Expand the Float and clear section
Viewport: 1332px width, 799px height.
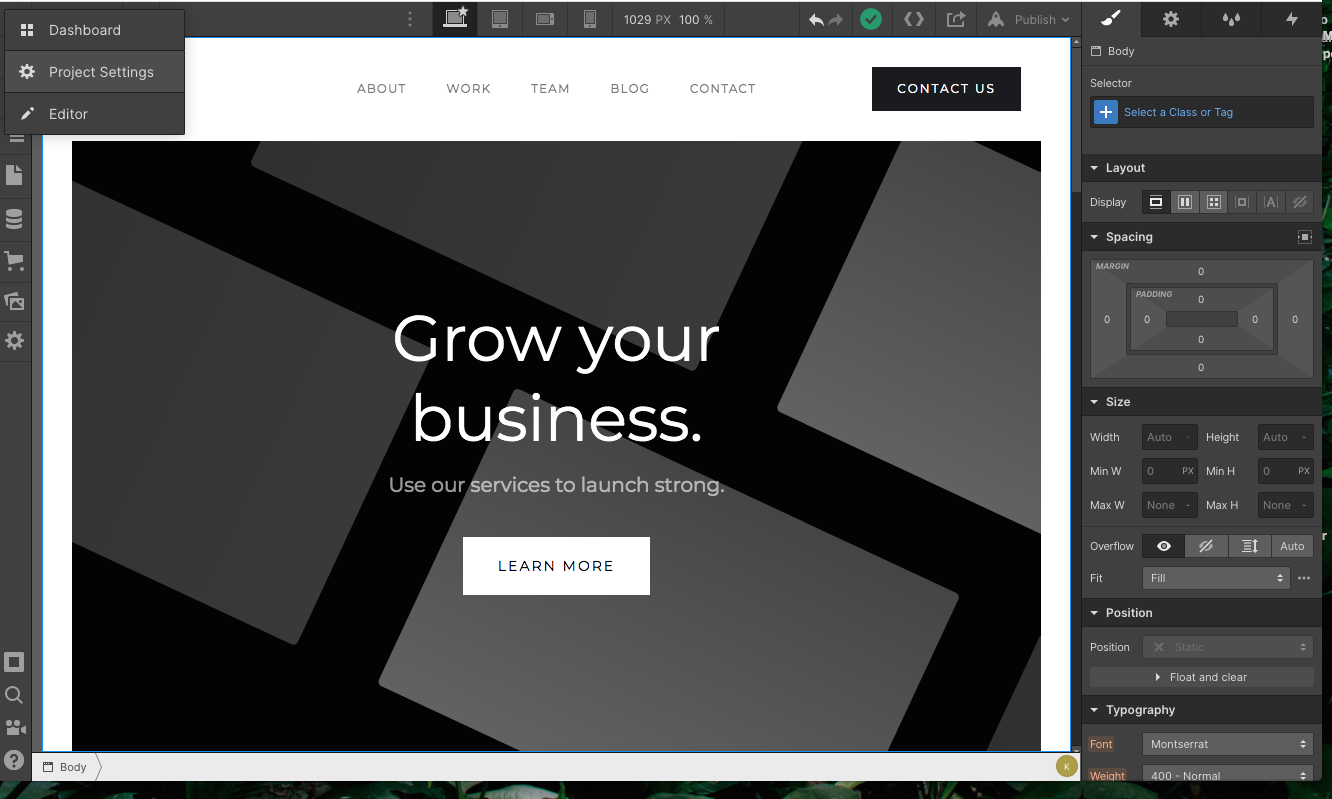point(1200,677)
